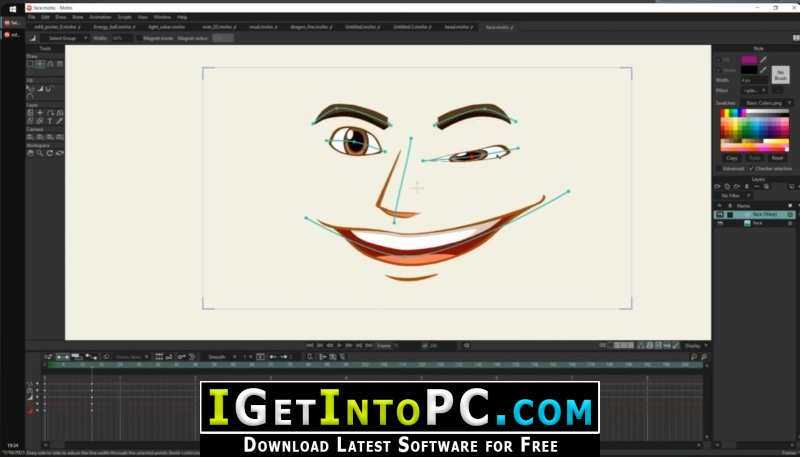Open the Swatches Basic Colors dropdown
800x457 pixels.
766,103
